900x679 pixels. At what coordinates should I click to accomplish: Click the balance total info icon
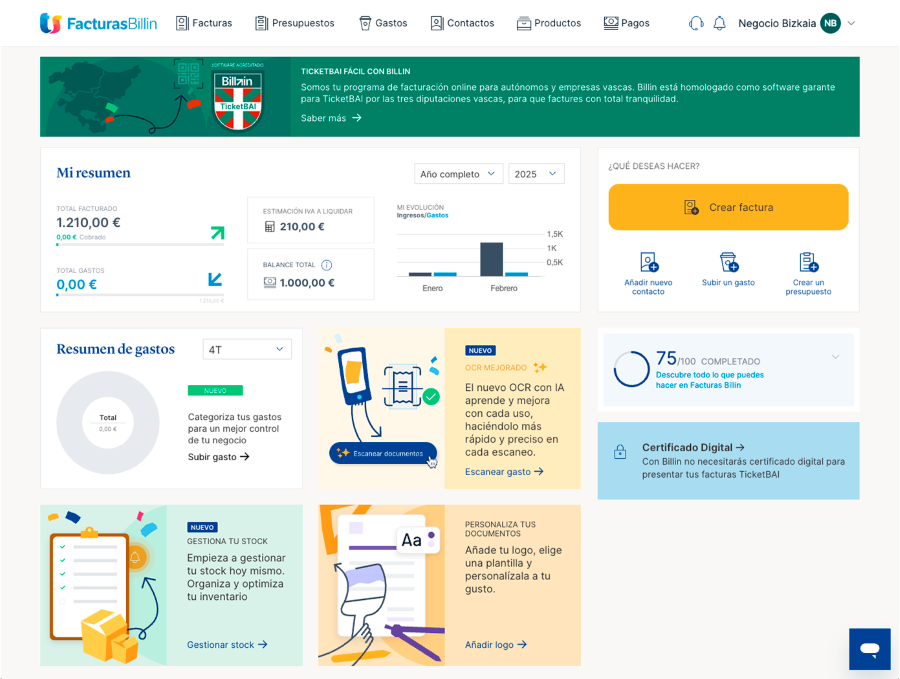coord(326,265)
